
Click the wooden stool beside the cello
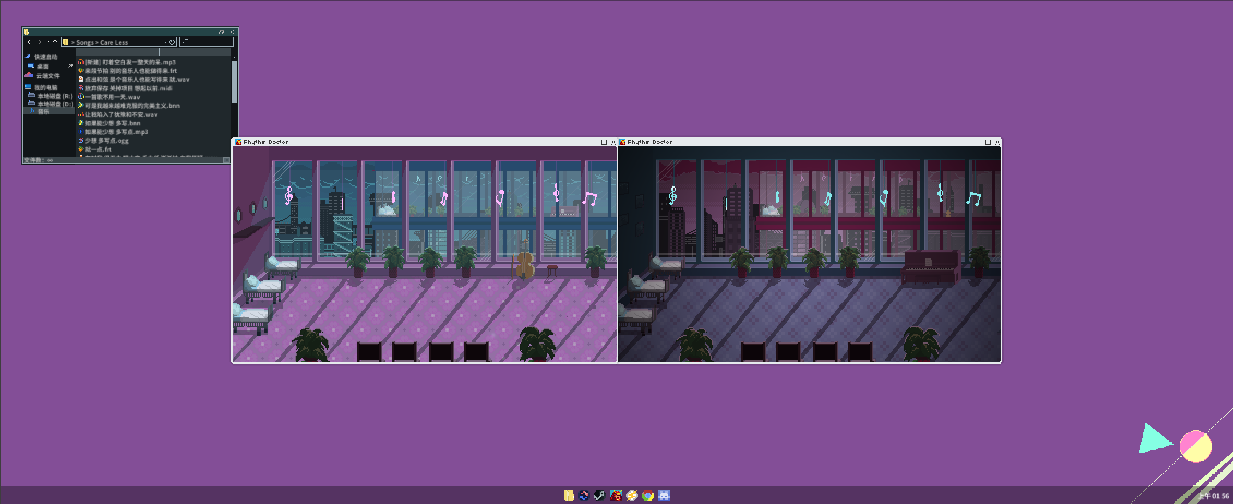click(x=552, y=270)
